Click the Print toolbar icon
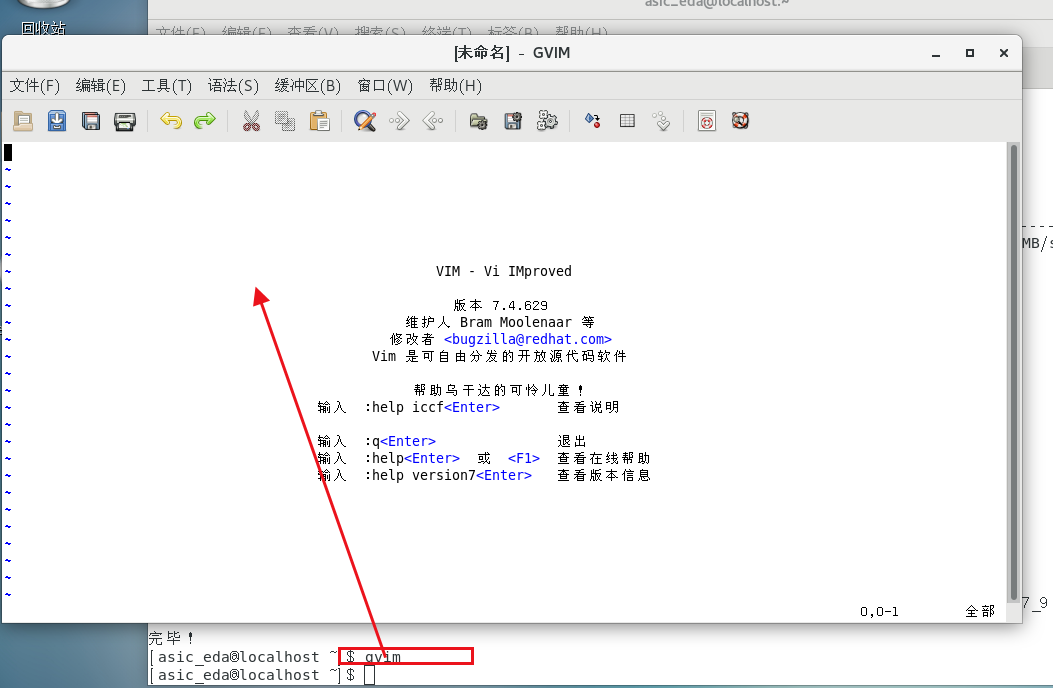 [125, 121]
